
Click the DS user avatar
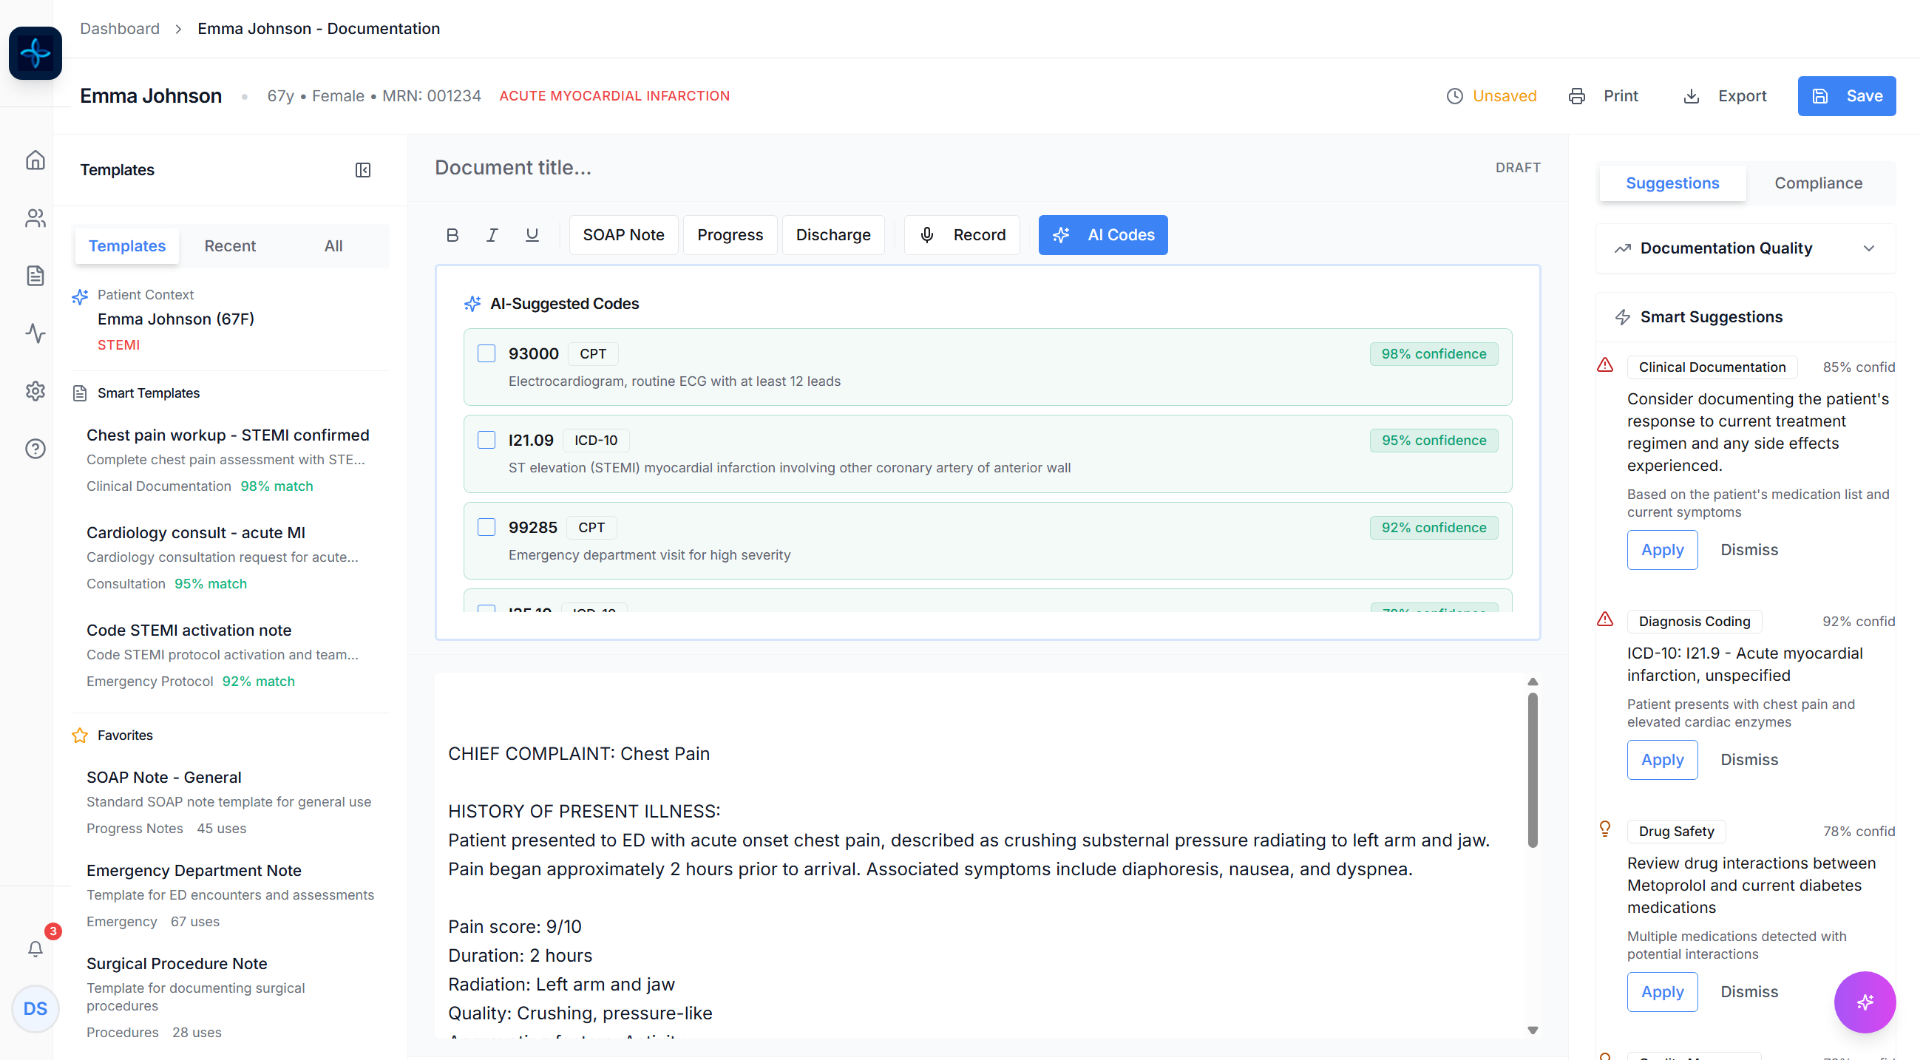point(35,1008)
